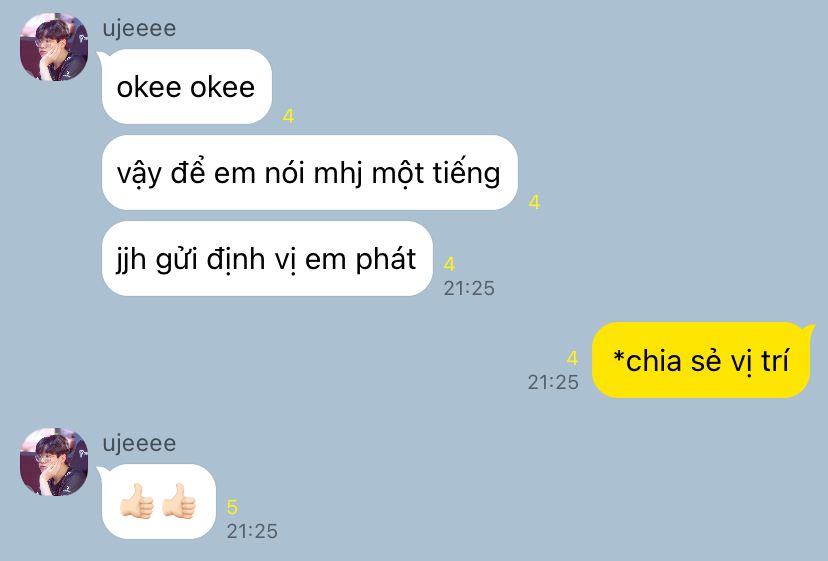This screenshot has height=561, width=828.
Task: Tap the thumbs-up emoji message bubble
Action: click(x=158, y=501)
